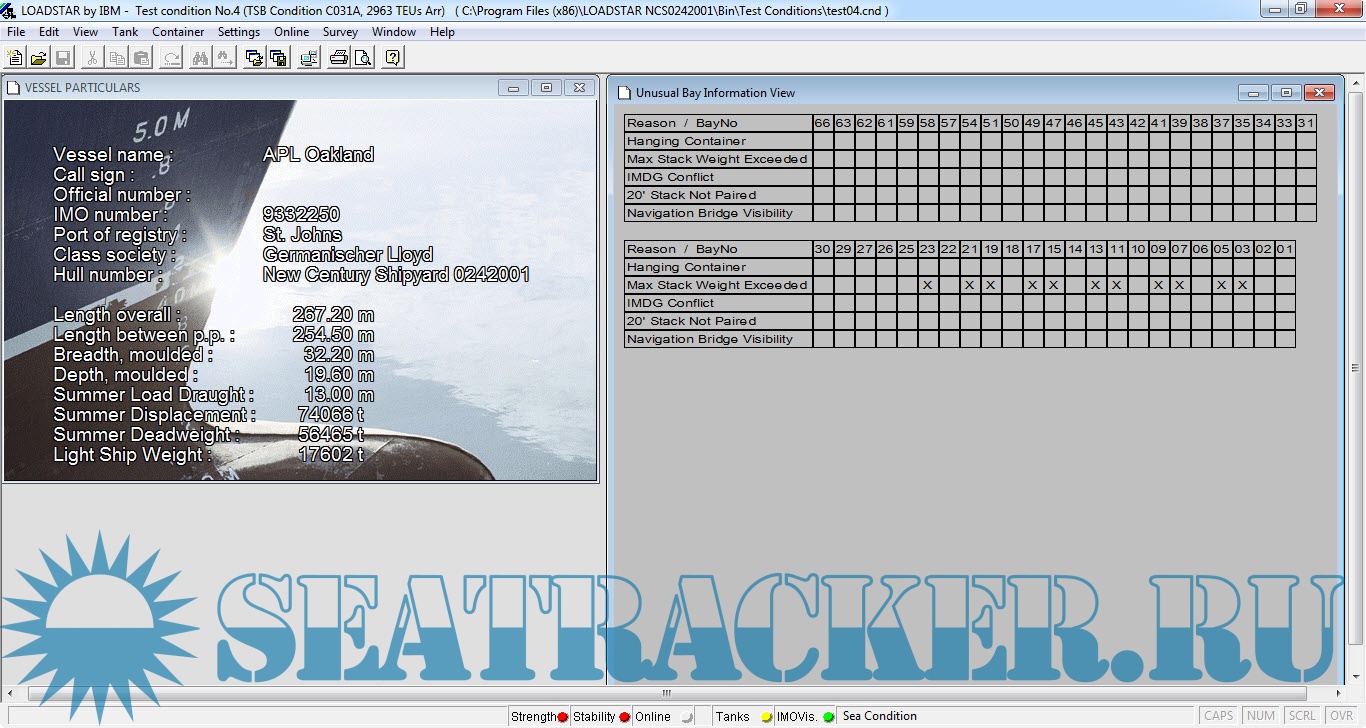Click the online computer connection toolbar icon
The width and height of the screenshot is (1366, 728).
(309, 58)
